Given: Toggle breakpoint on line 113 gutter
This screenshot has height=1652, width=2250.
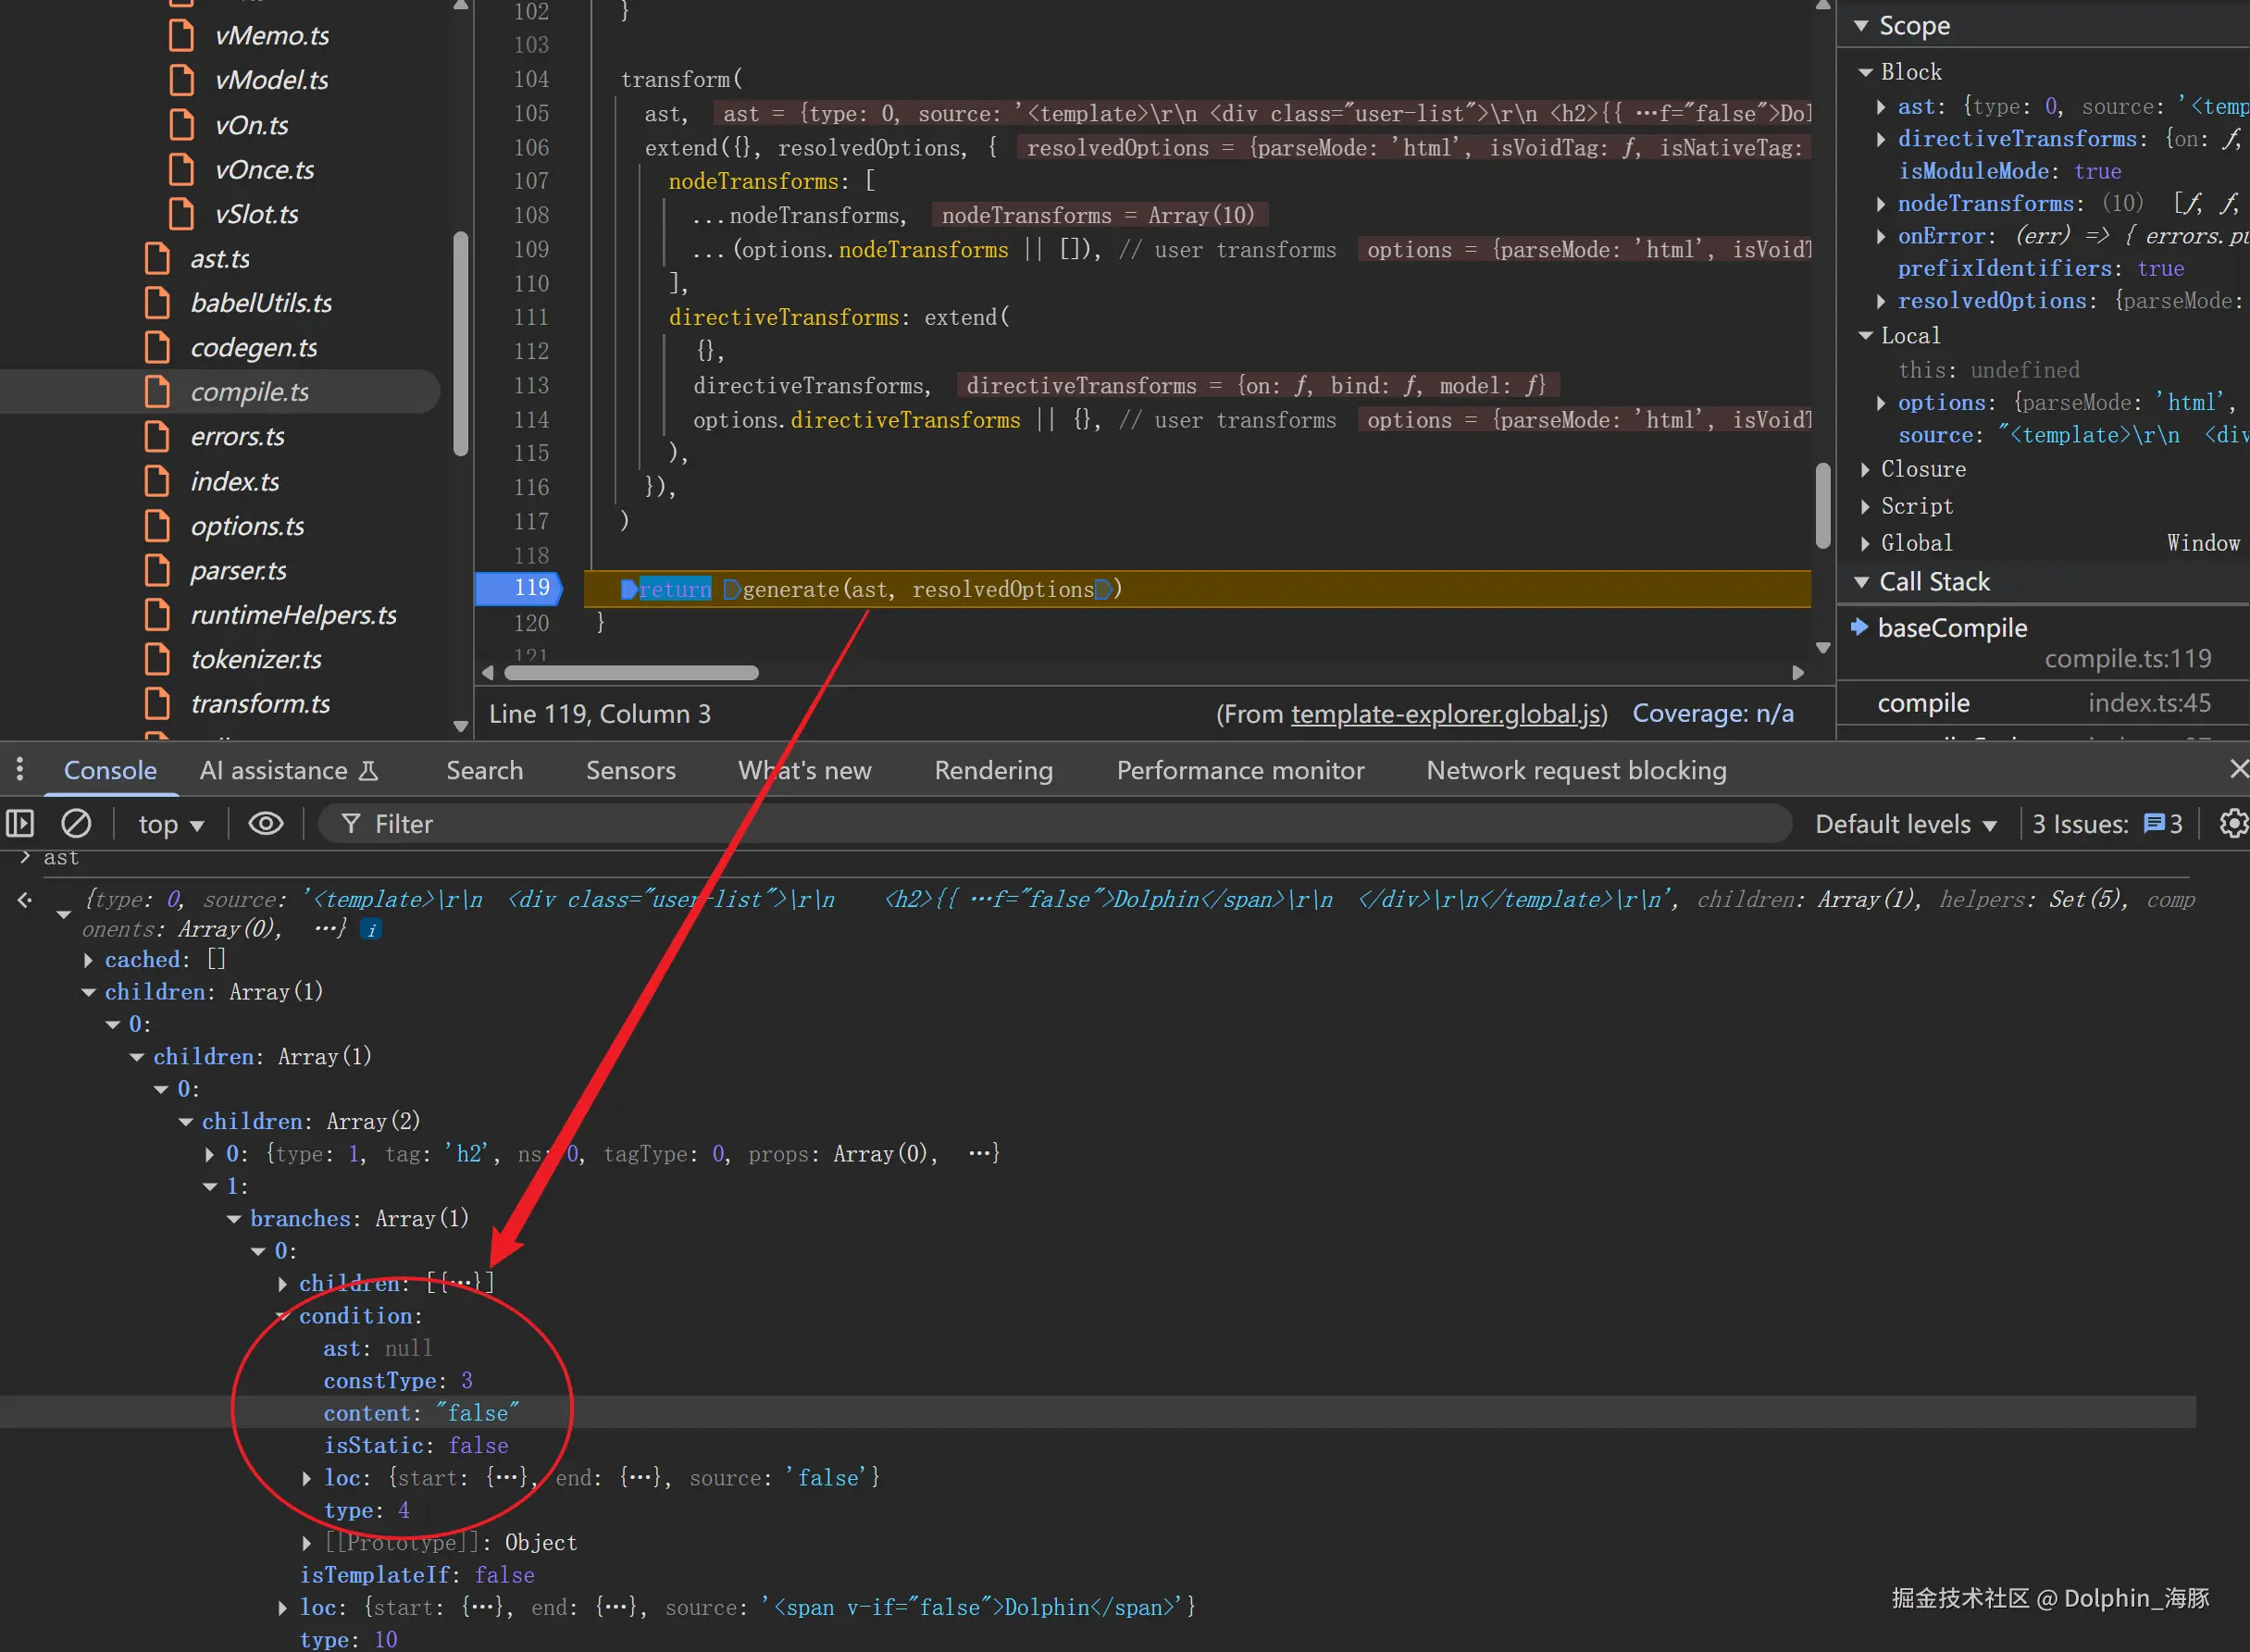Looking at the screenshot, I should pos(531,385).
